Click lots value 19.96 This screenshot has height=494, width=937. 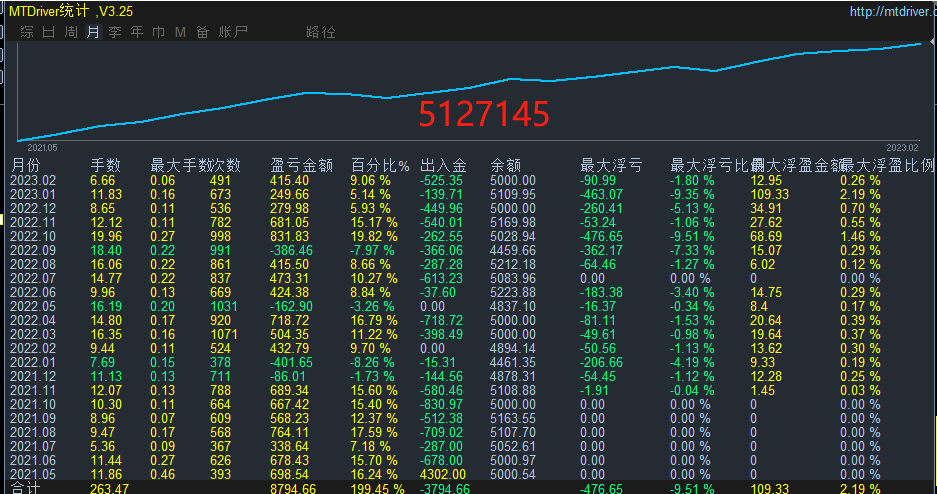(106, 237)
